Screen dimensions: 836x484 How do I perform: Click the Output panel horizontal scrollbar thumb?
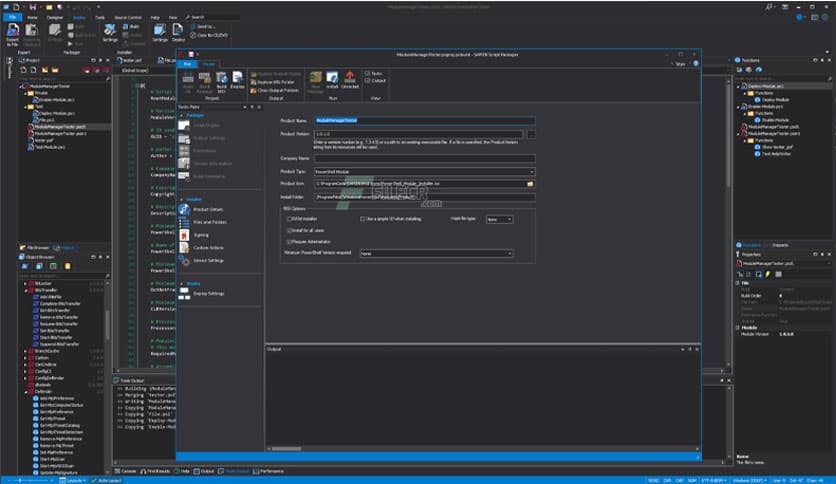[286, 449]
